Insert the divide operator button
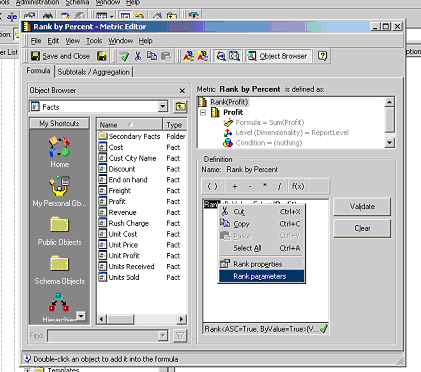This screenshot has width=421, height=372. coord(279,186)
